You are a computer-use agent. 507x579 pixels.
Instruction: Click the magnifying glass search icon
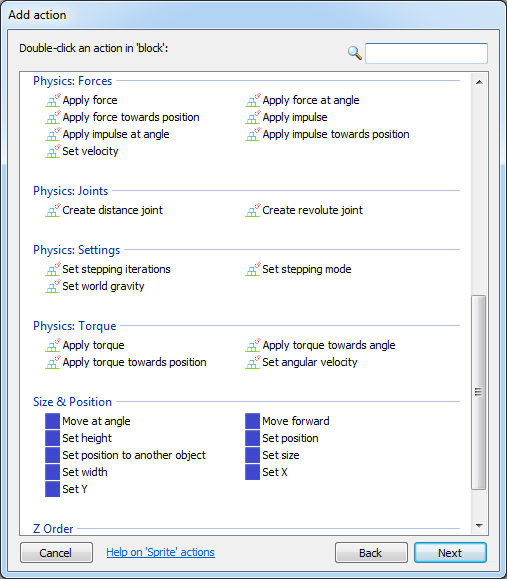pos(354,53)
